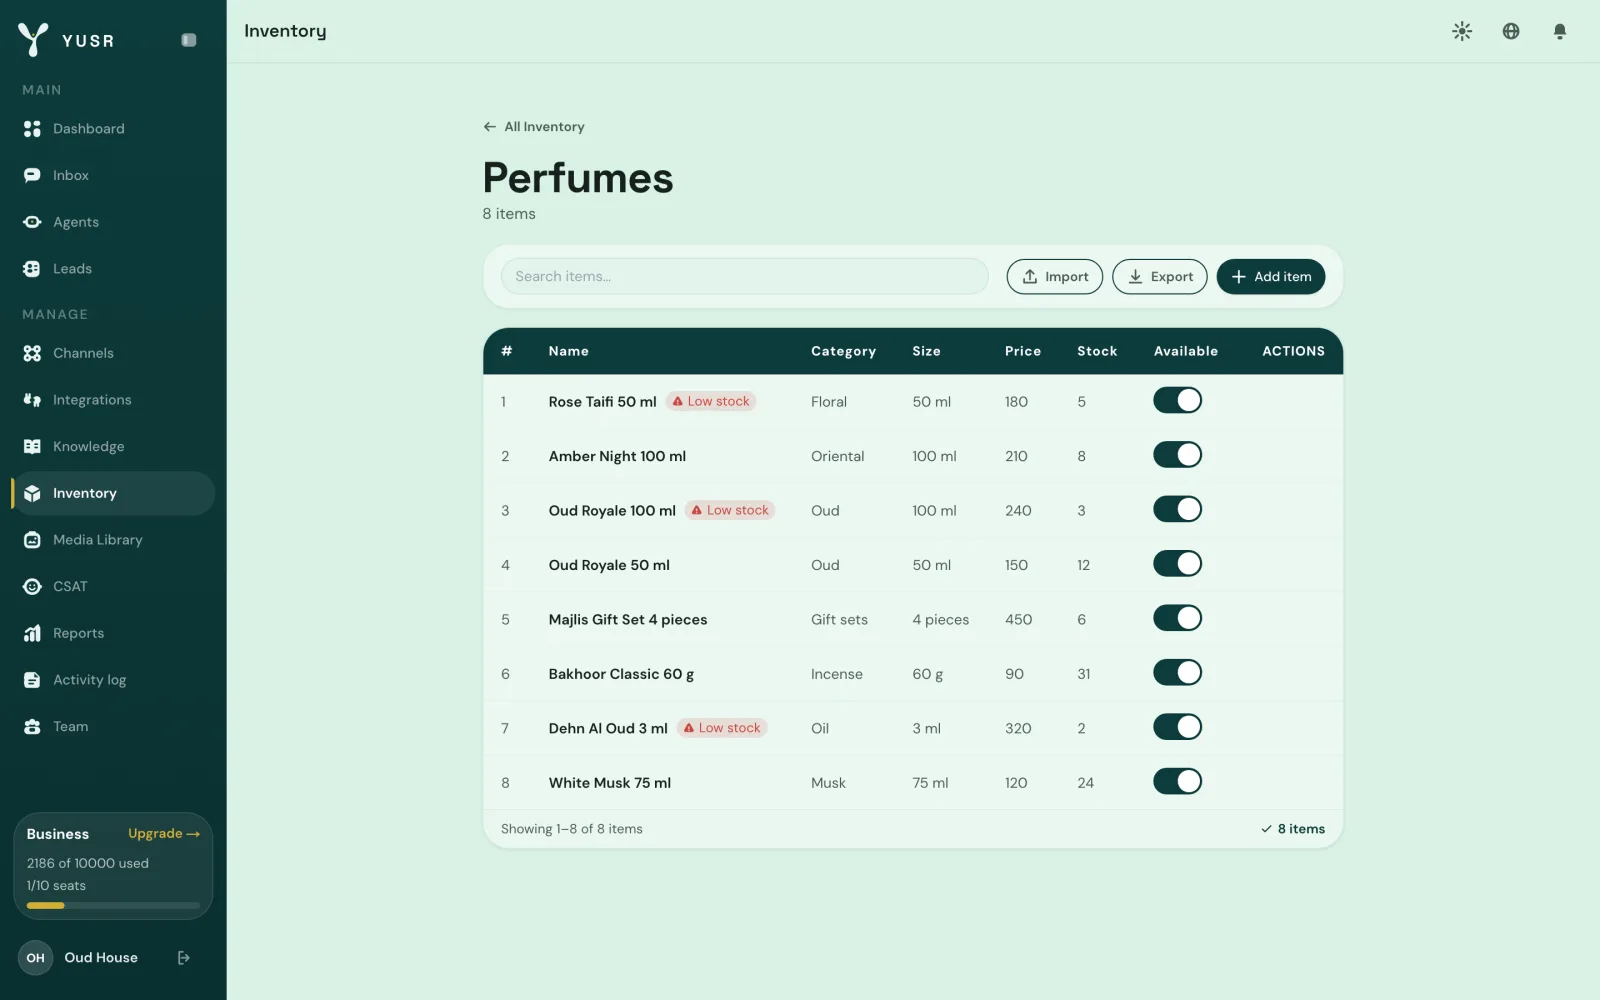The width and height of the screenshot is (1600, 1000).
Task: Open the Dashboard page
Action: tap(113, 129)
